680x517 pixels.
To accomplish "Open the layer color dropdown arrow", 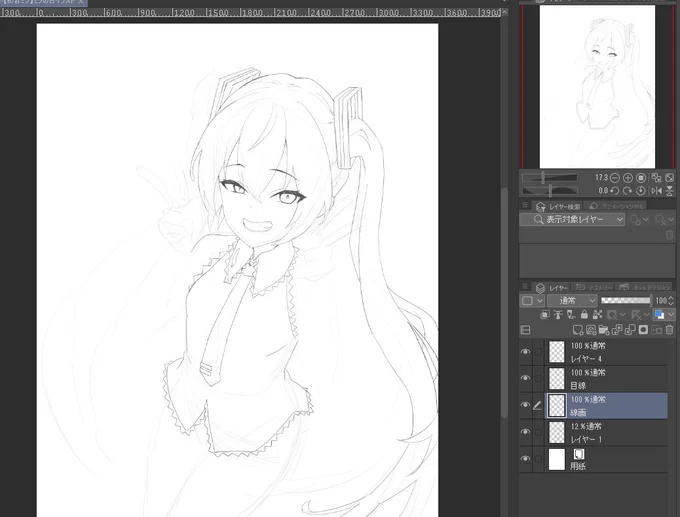I will (671, 314).
